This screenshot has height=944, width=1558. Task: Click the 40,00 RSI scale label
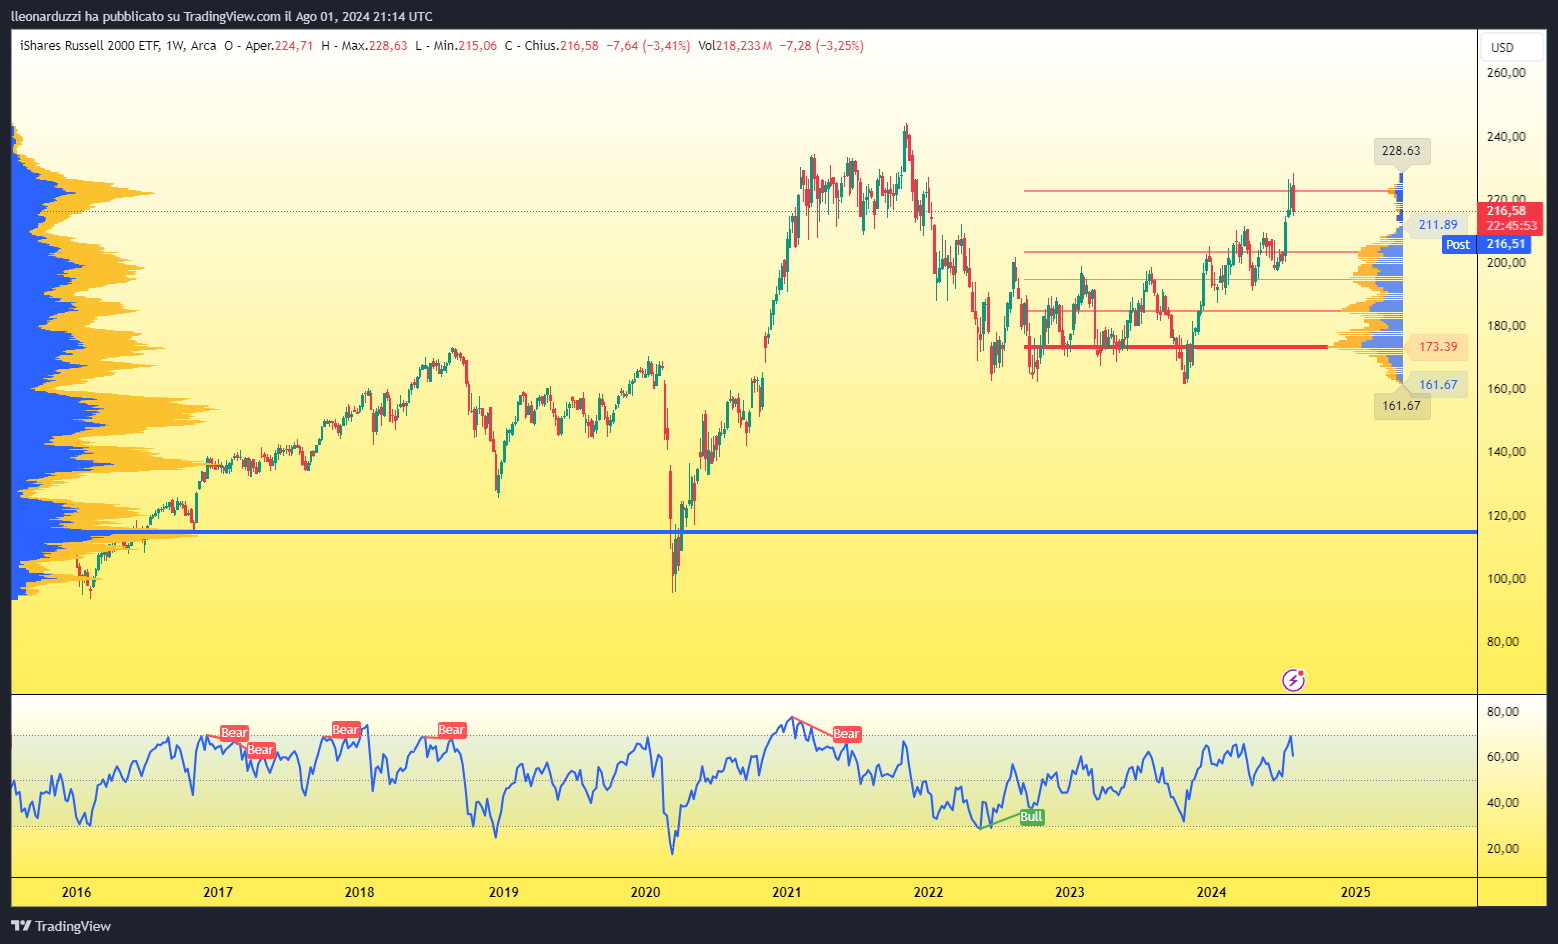(x=1503, y=803)
